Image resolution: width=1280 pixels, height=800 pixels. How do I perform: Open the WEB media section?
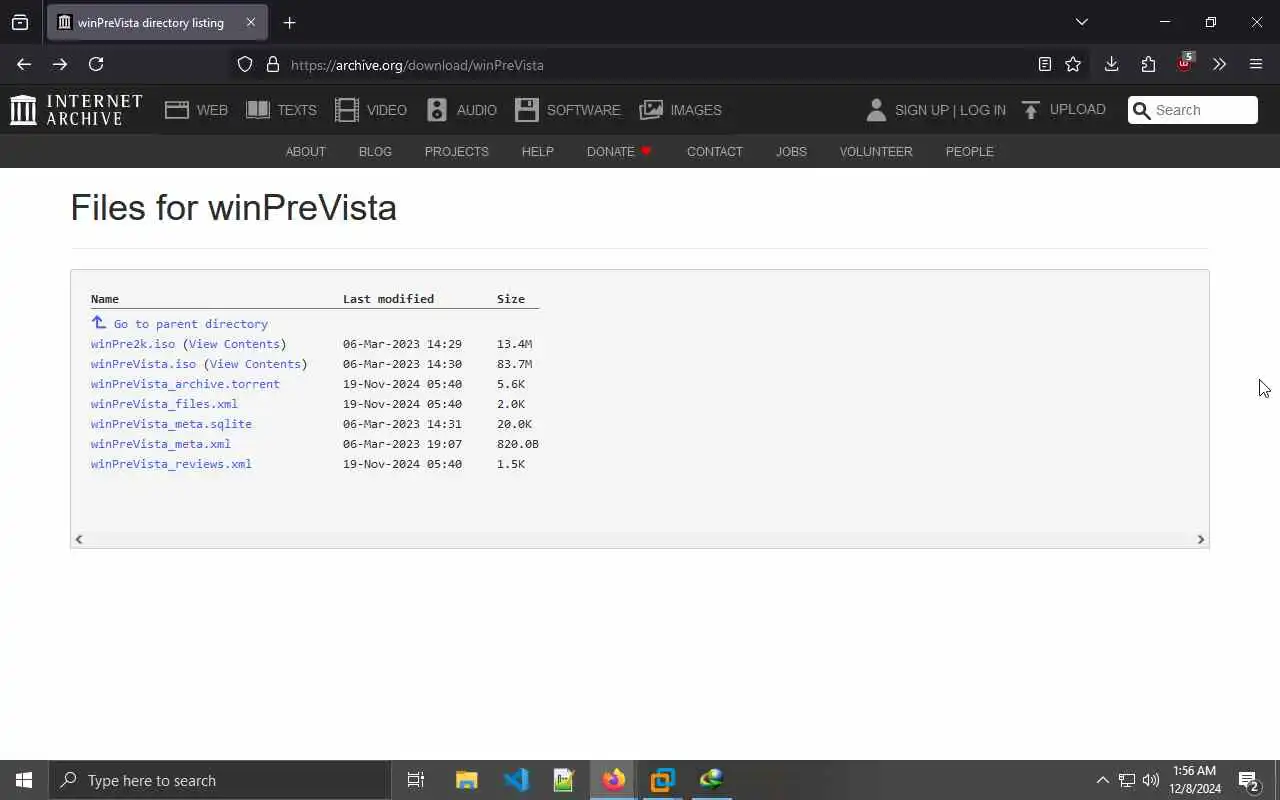[x=196, y=110]
